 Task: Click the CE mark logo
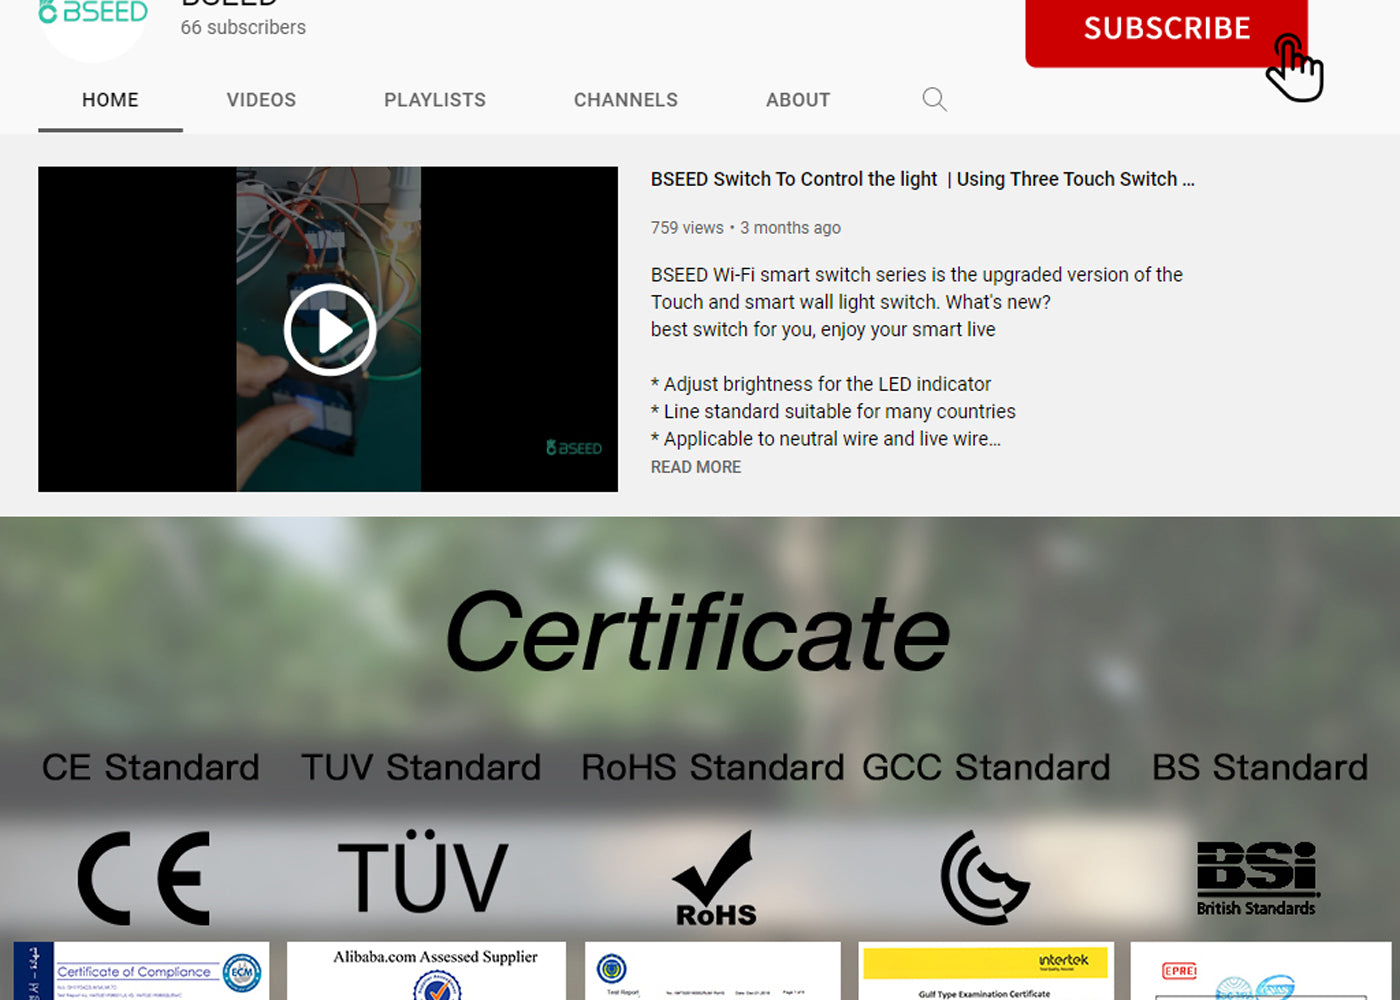[144, 878]
